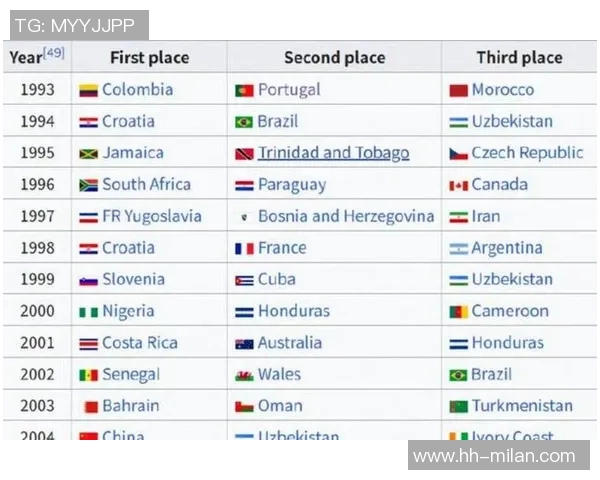Click the Senegal flag icon

click(88, 375)
